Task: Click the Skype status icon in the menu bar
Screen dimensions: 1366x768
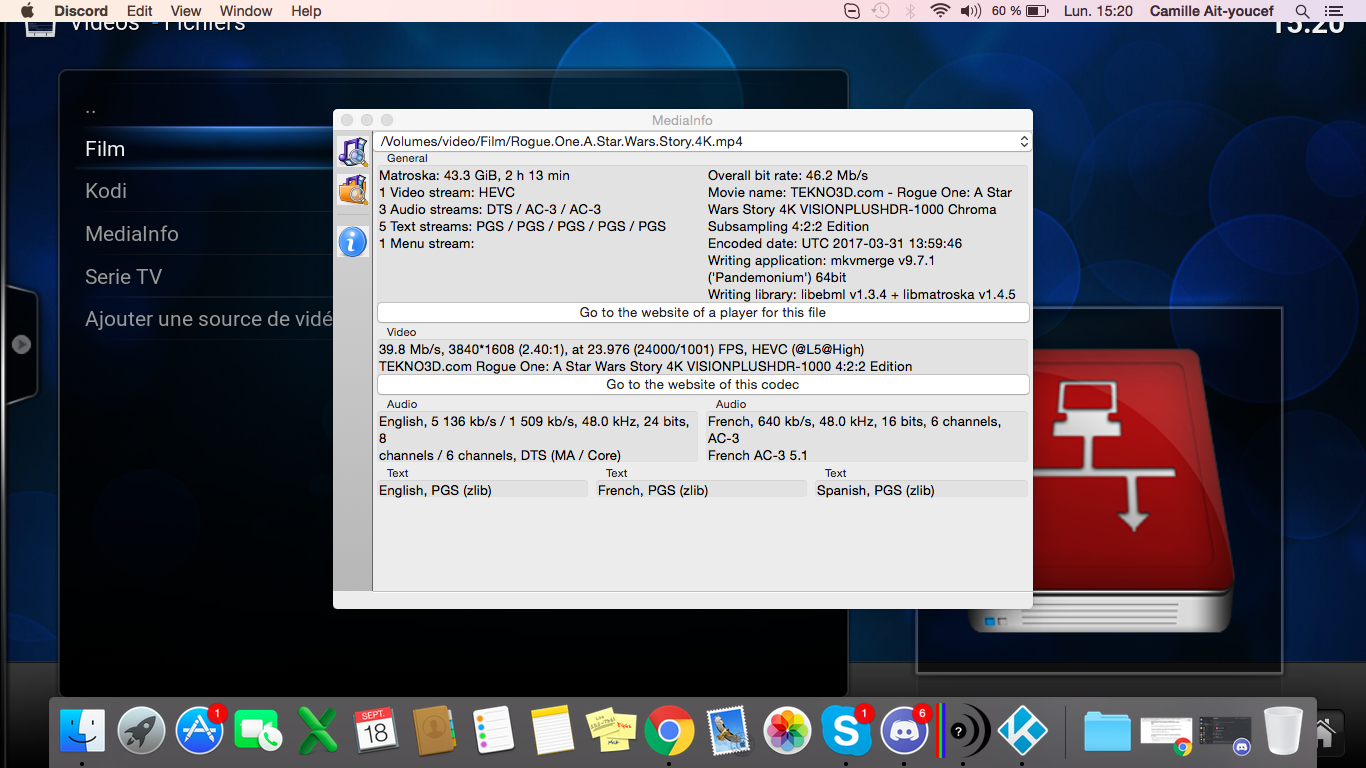Action: [x=851, y=11]
